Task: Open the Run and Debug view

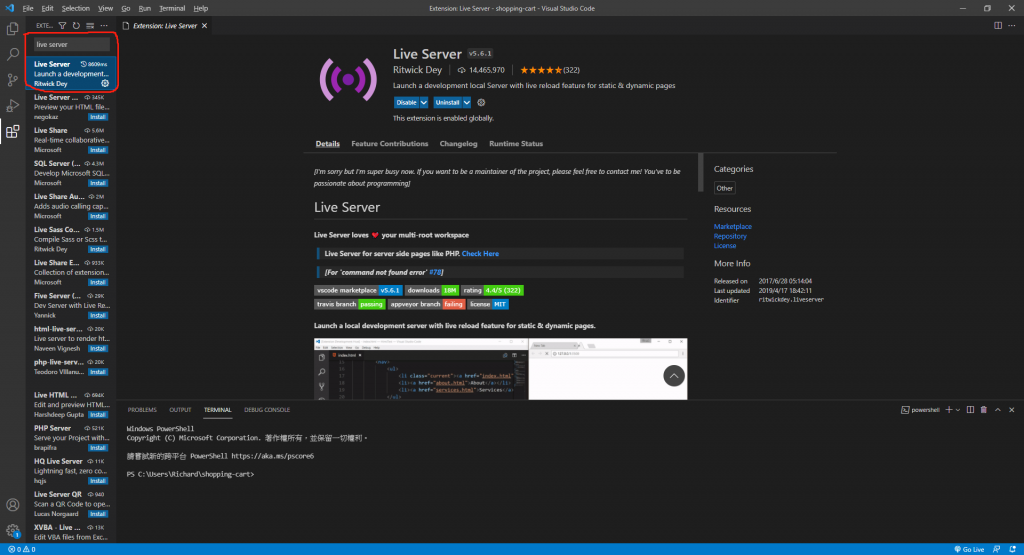Action: 12,105
